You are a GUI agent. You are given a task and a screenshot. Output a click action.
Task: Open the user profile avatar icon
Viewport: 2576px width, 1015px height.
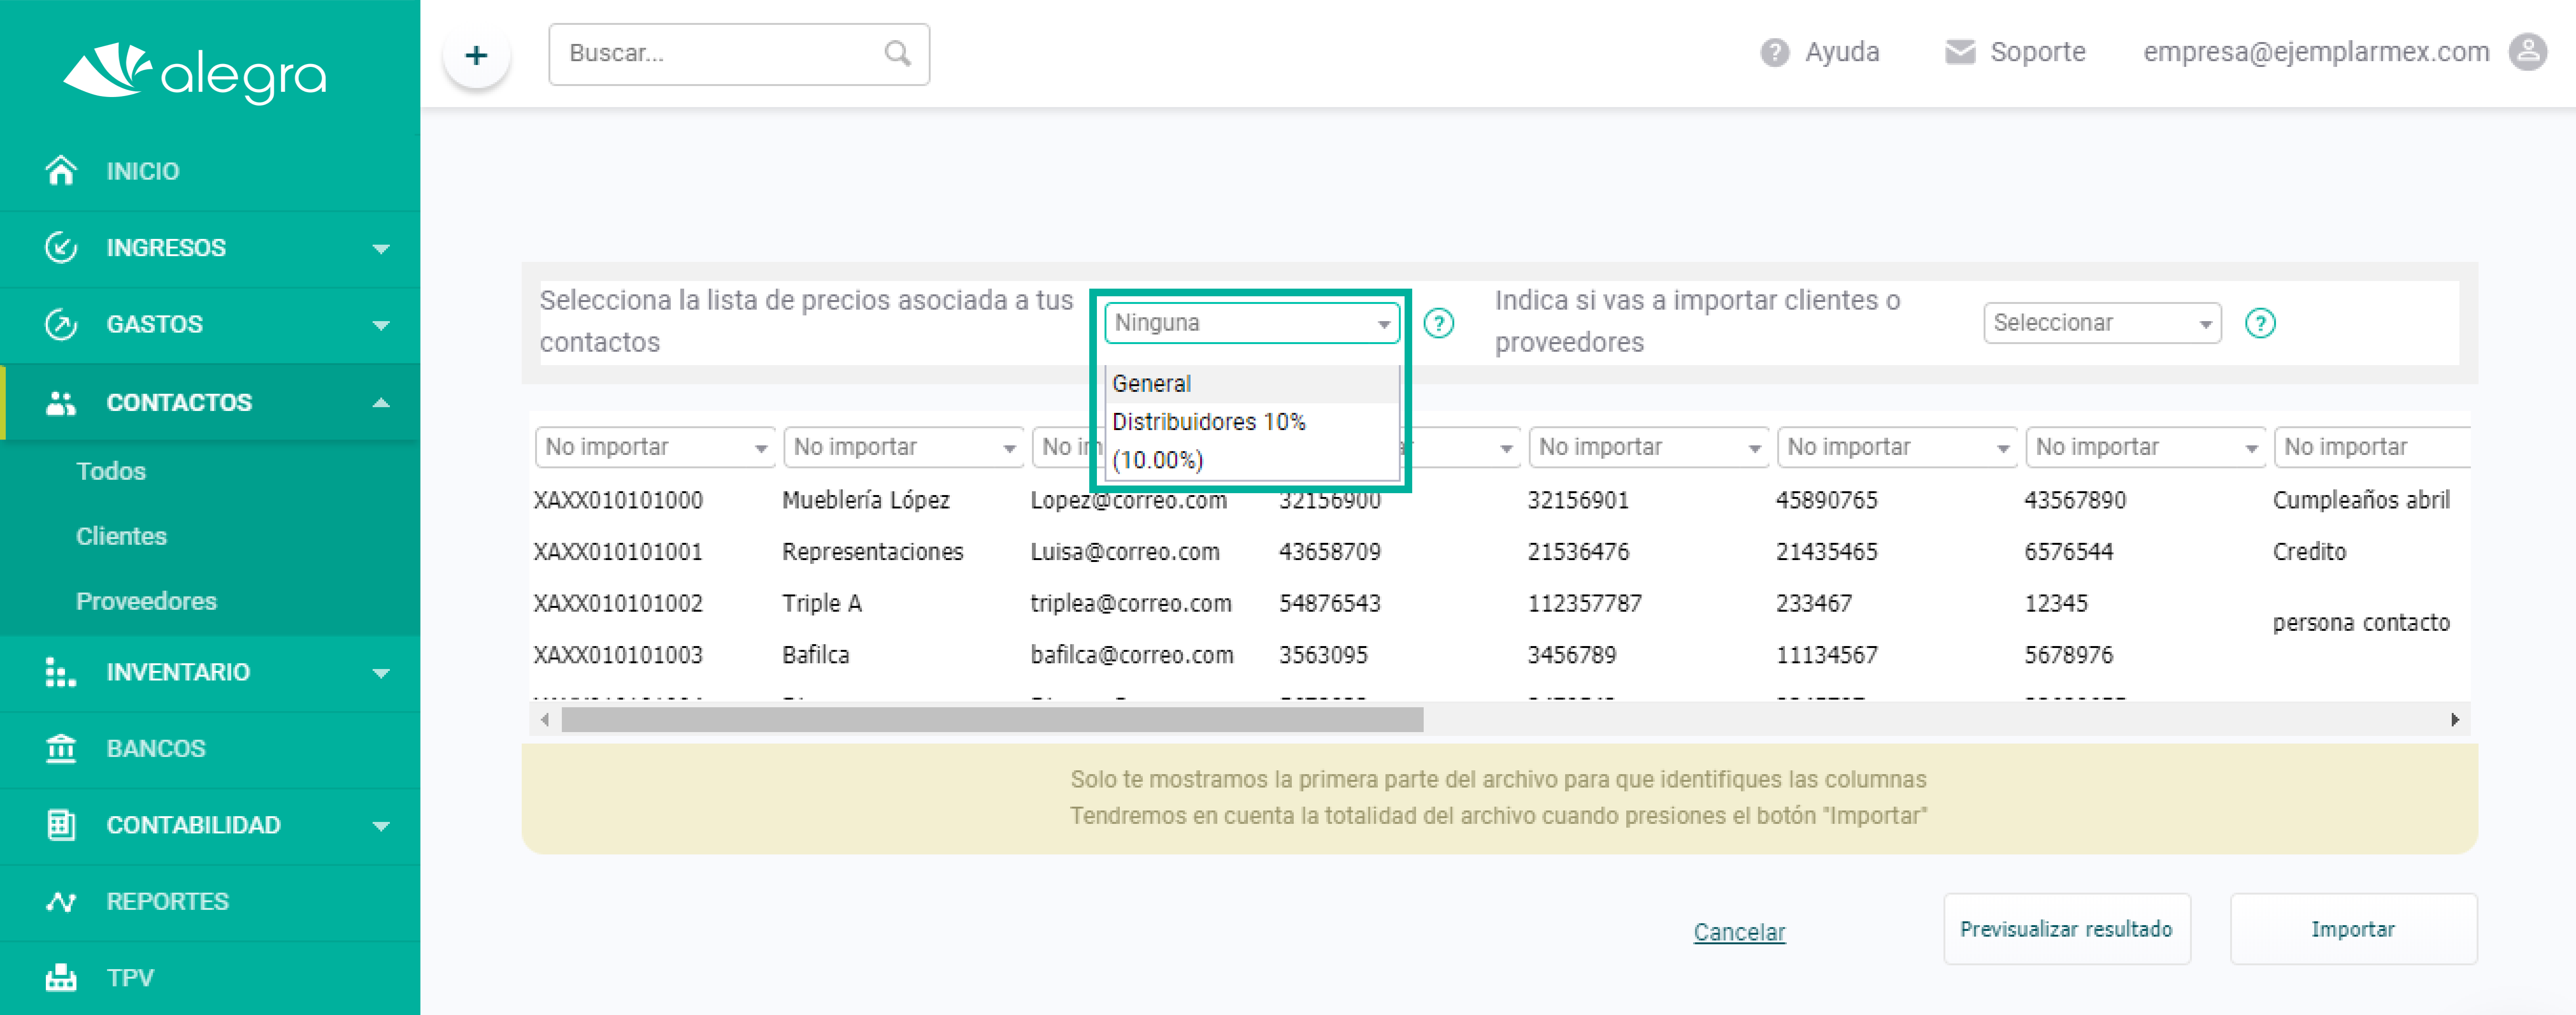coord(2528,52)
